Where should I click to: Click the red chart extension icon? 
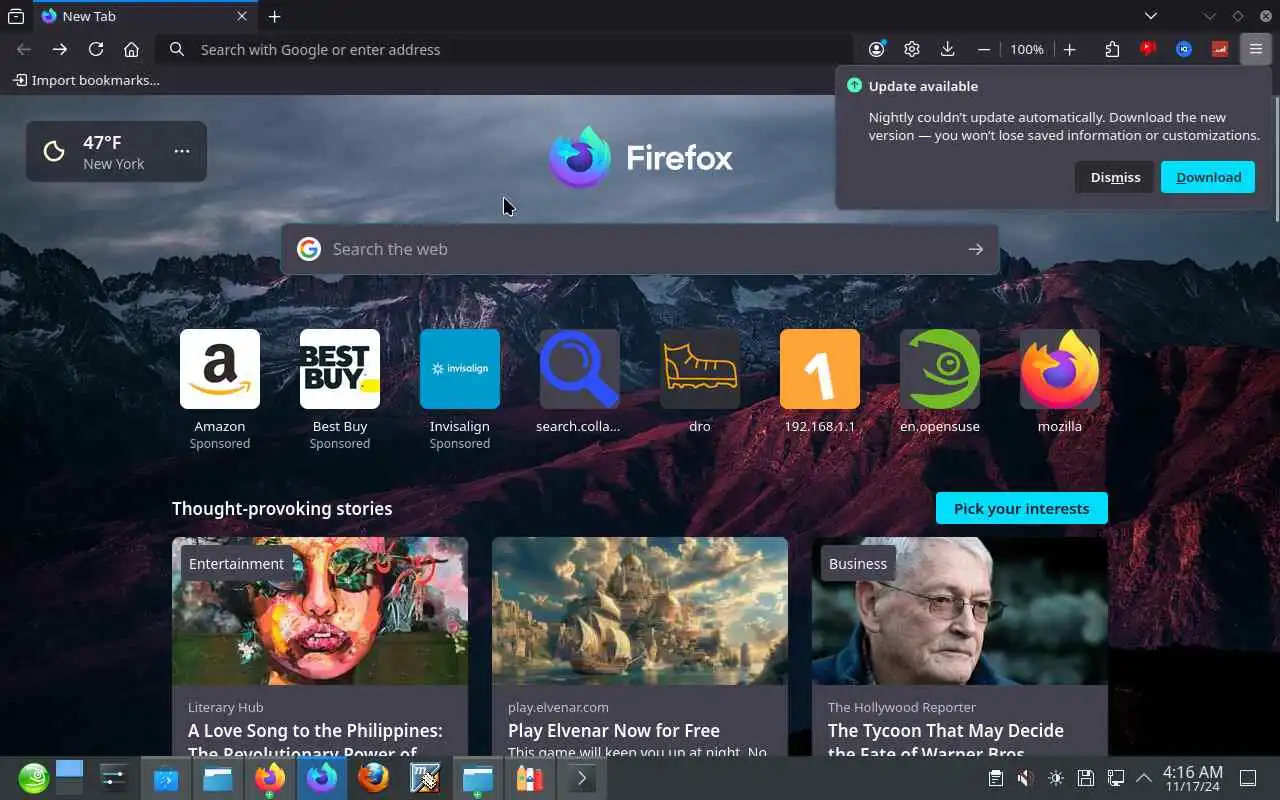pos(1220,49)
